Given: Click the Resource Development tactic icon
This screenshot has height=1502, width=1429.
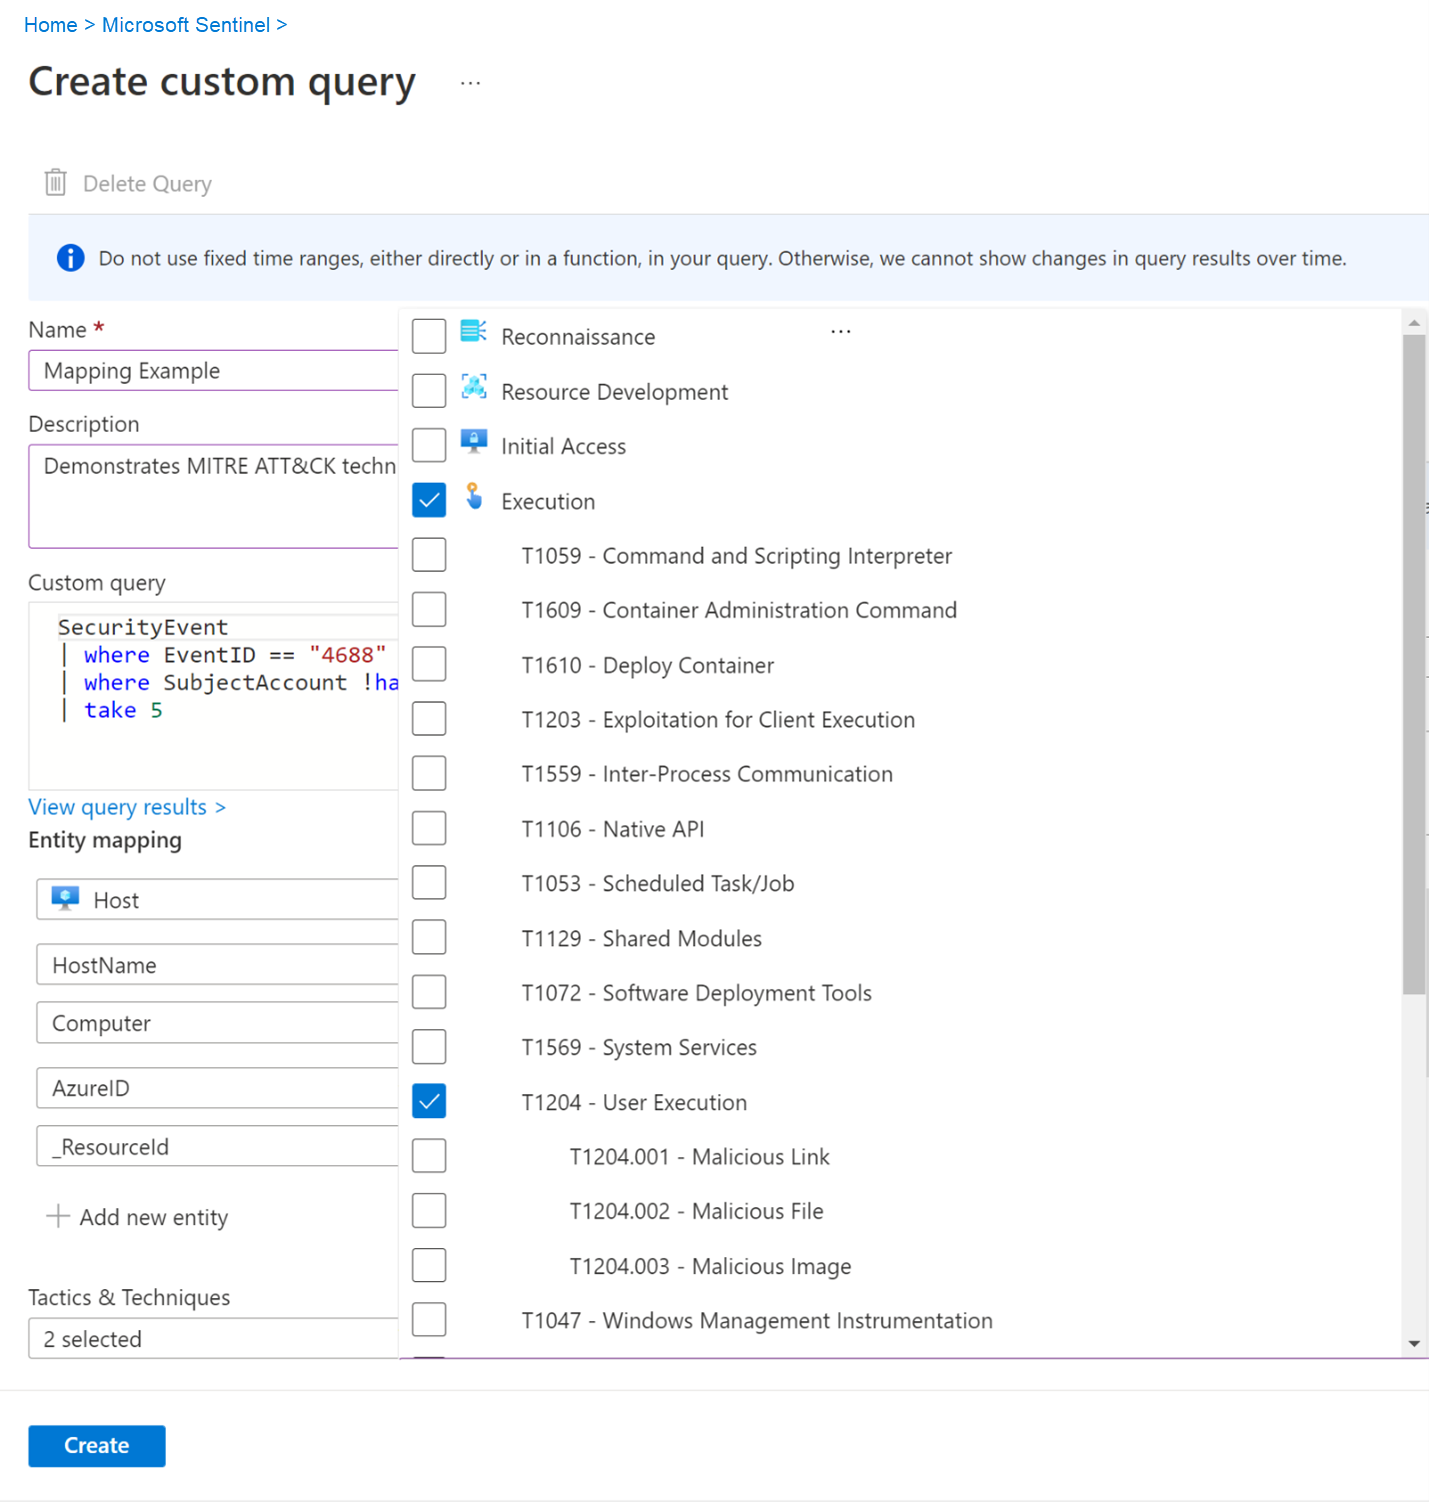Looking at the screenshot, I should pyautogui.click(x=473, y=387).
